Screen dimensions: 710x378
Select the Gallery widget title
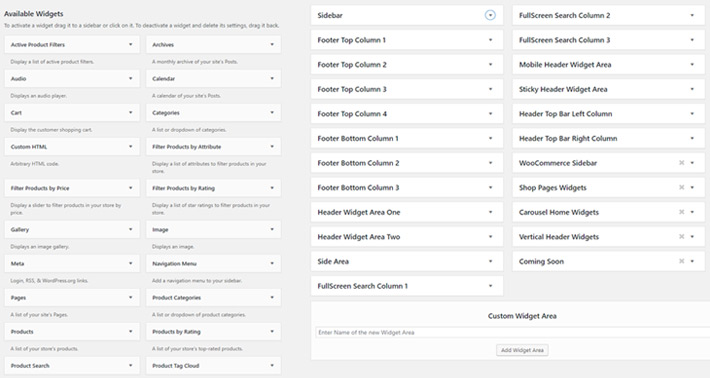click(20, 230)
